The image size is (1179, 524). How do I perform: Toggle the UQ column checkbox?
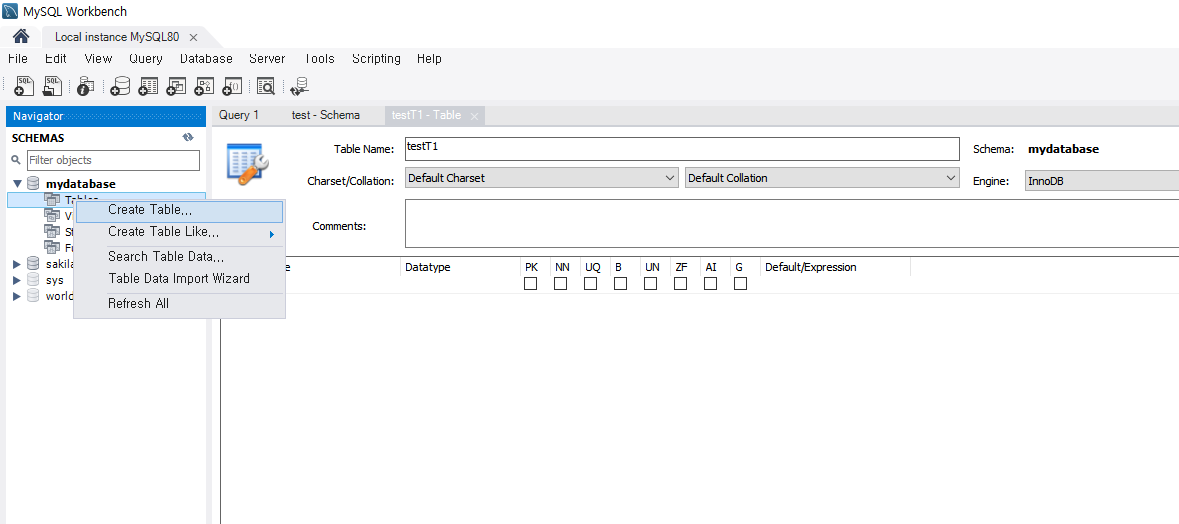pyautogui.click(x=590, y=283)
